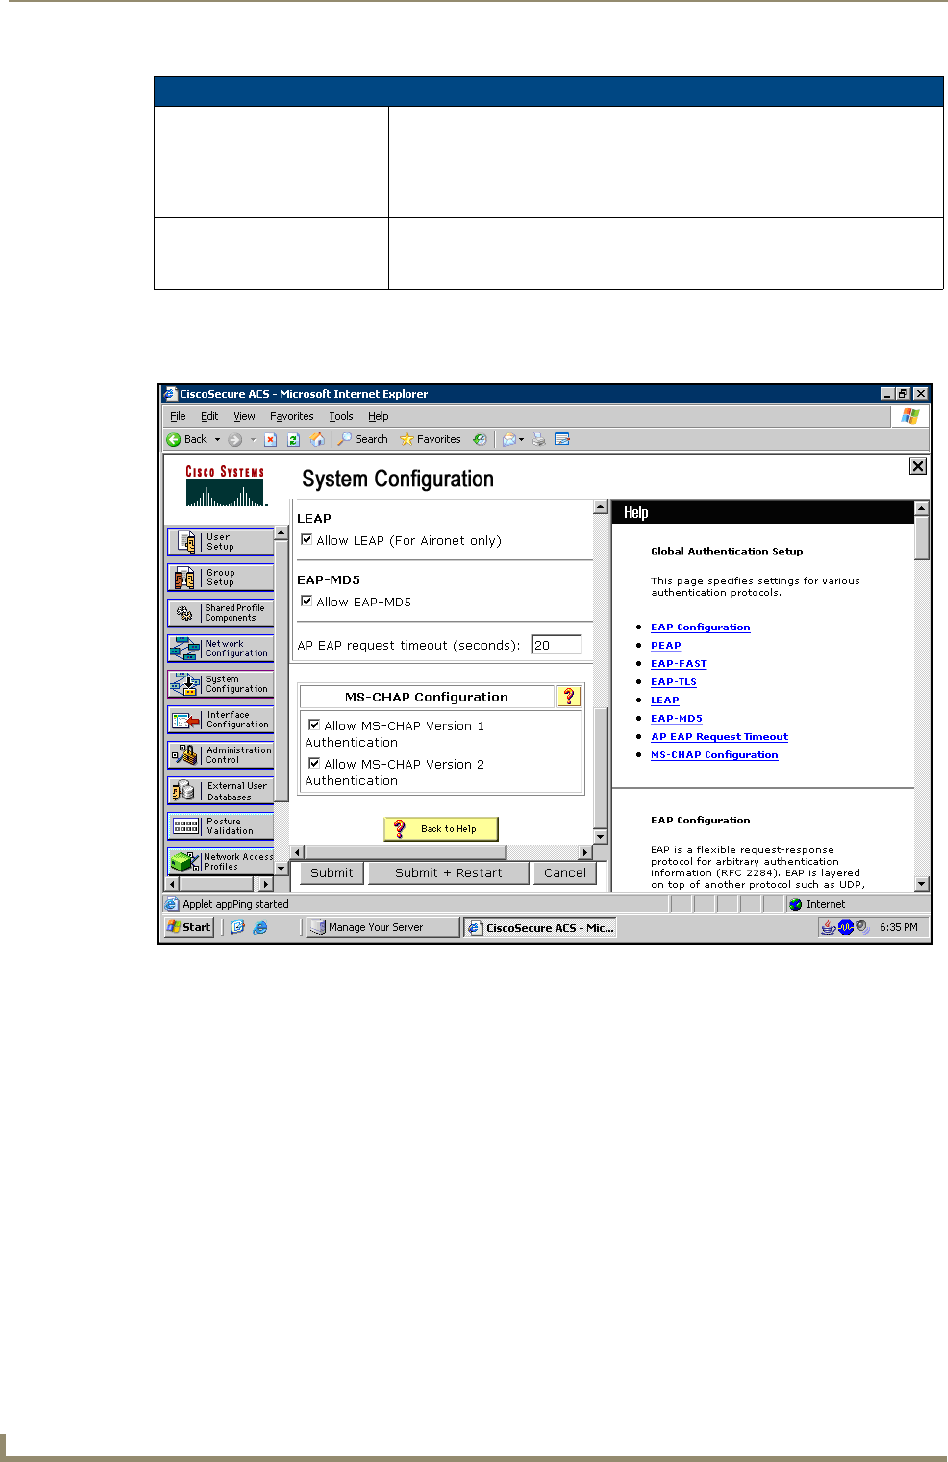Click the Cancel button
The width and height of the screenshot is (948, 1462).
565,873
